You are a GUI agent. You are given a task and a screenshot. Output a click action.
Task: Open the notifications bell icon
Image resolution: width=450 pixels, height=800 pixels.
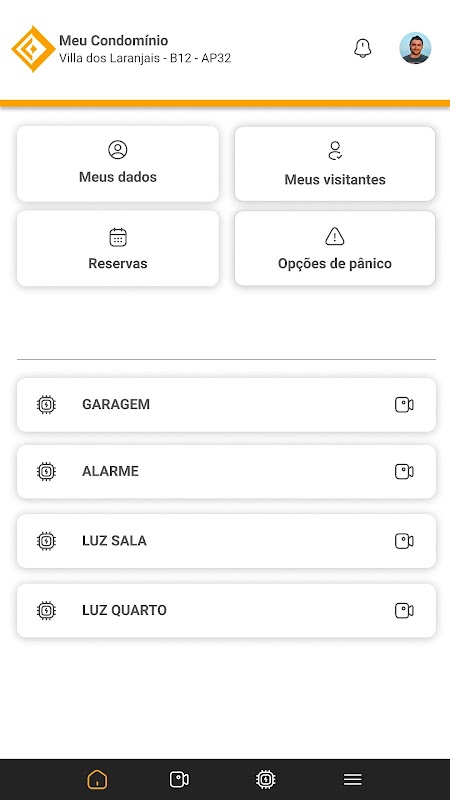tap(362, 48)
